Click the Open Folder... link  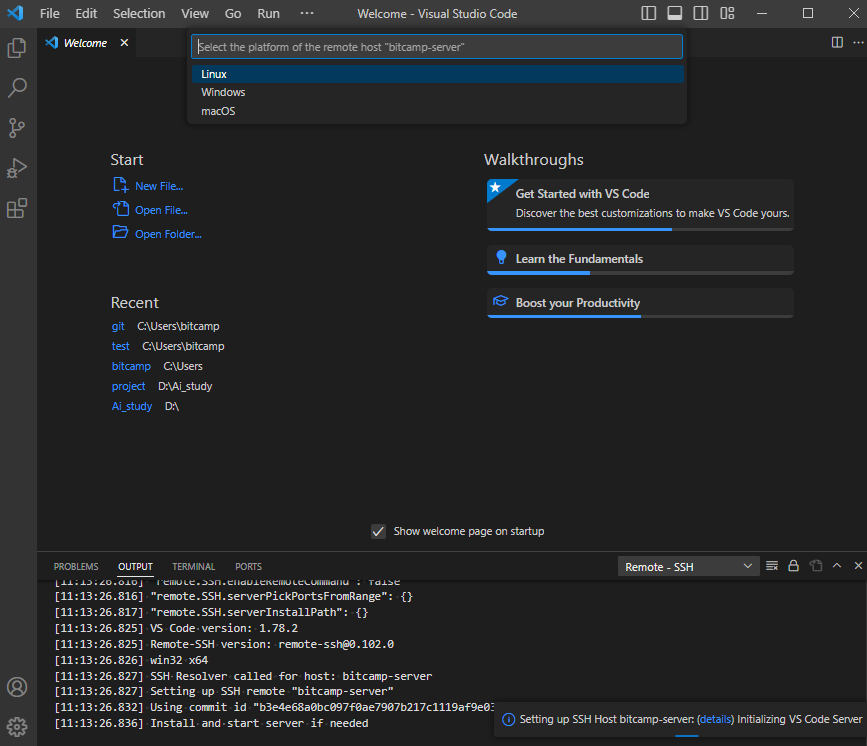(x=168, y=234)
